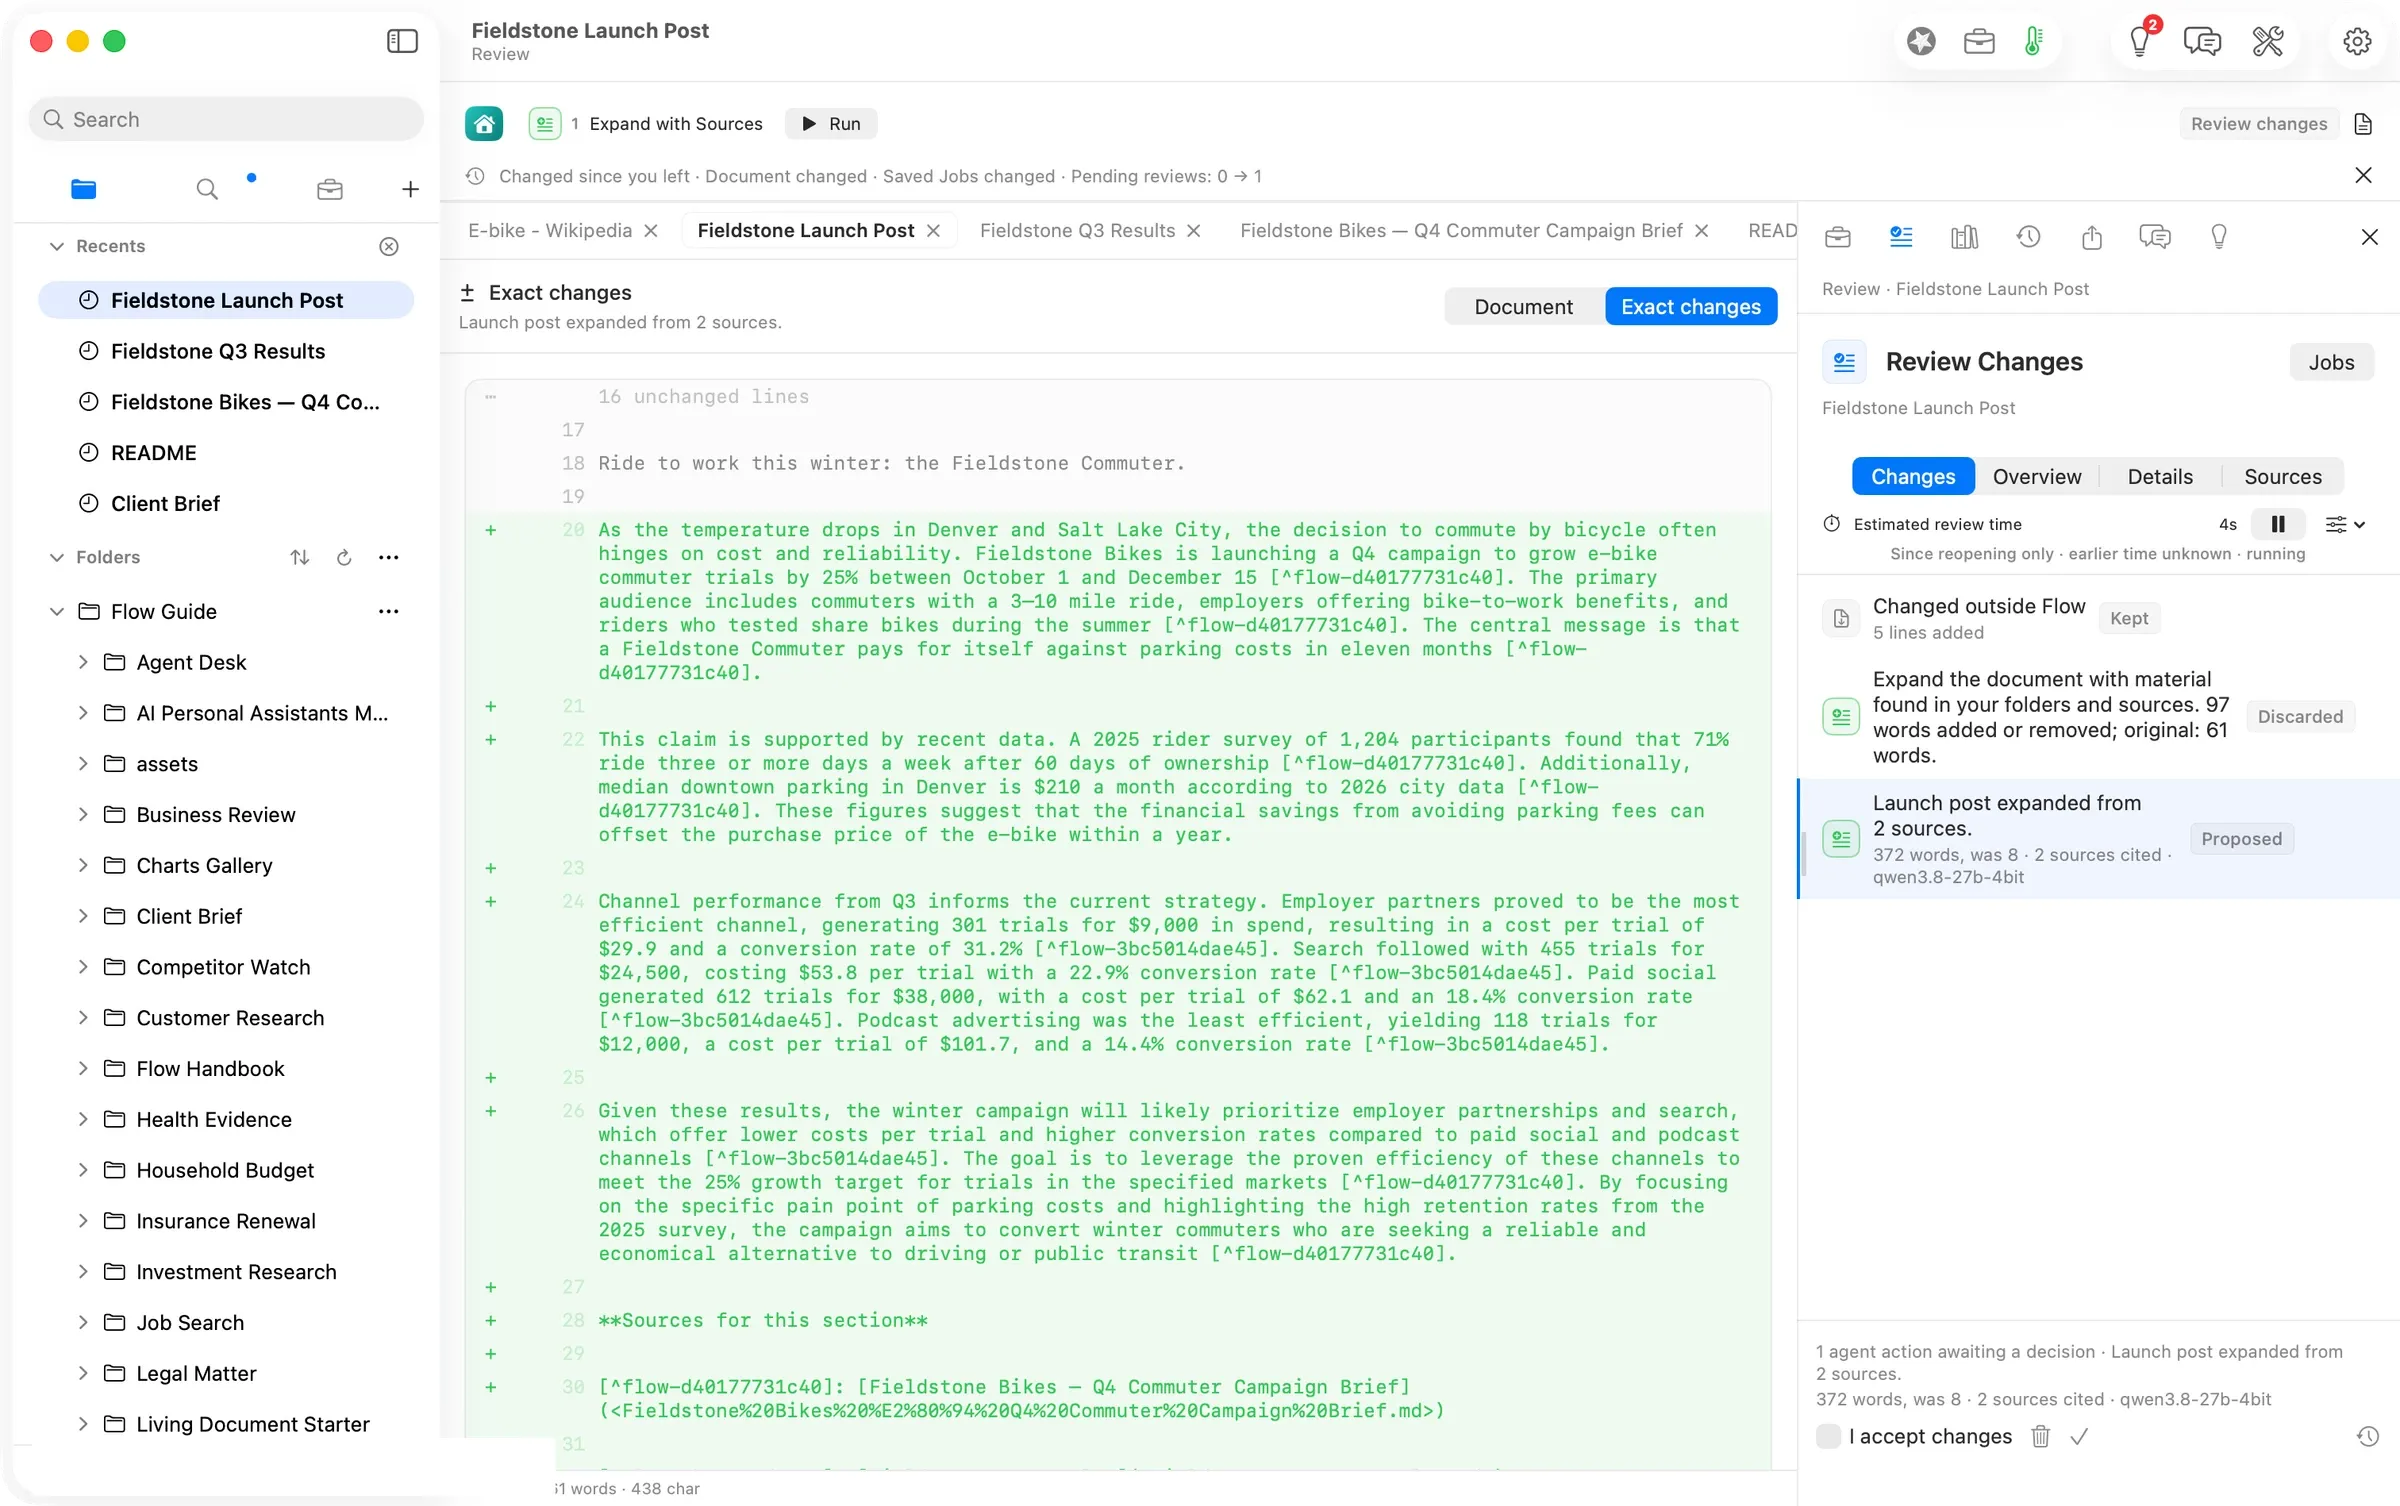Switch to Fieldstone Q3 Results tab
The image size is (2400, 1506).
1077,230
